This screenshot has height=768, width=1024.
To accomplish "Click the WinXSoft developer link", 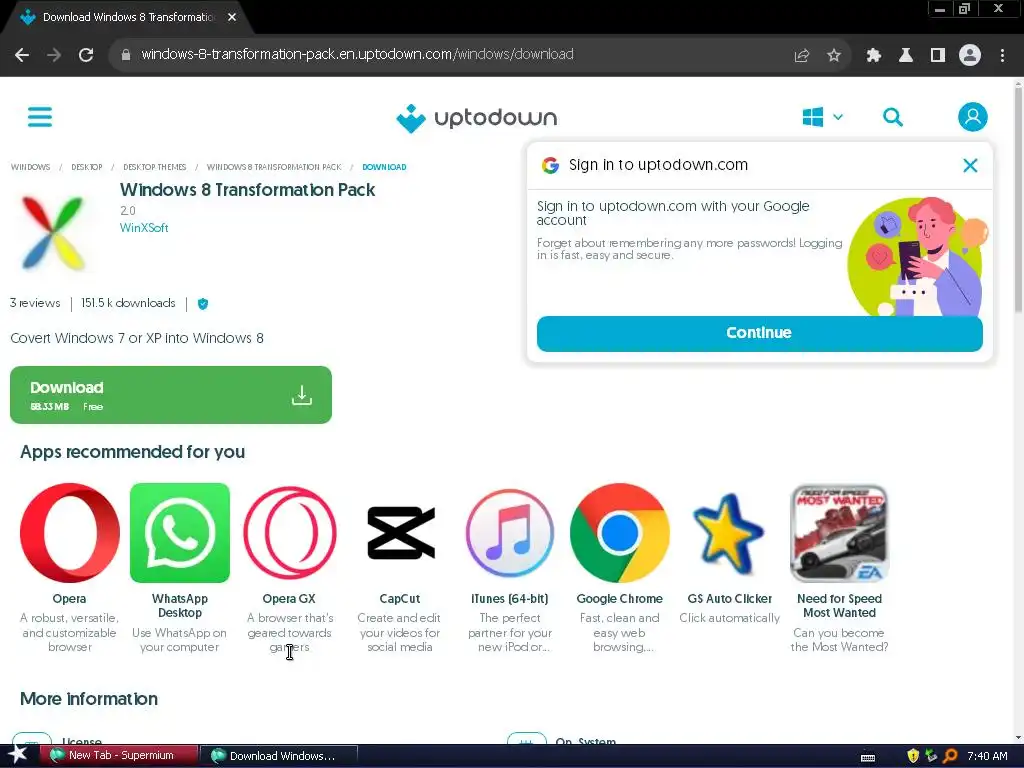I will tap(144, 228).
